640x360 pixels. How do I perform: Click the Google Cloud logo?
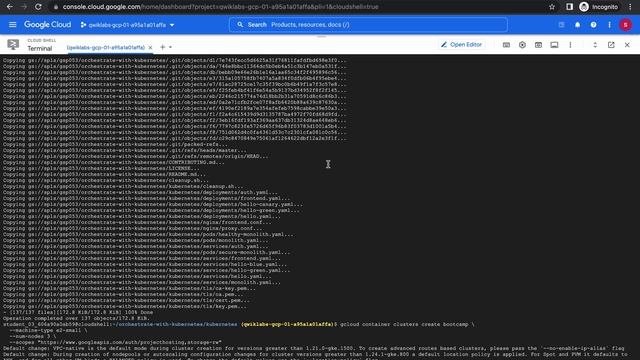(x=47, y=25)
